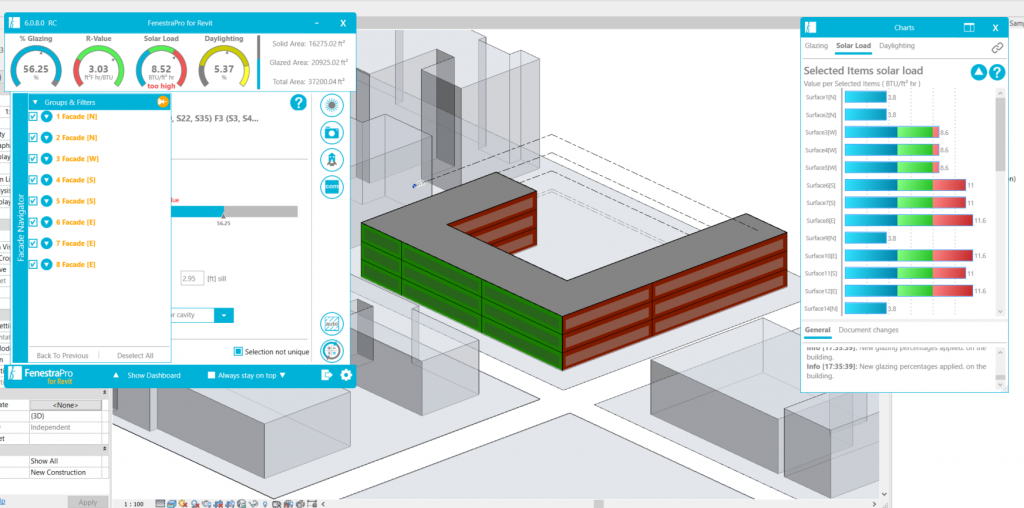Click the <None> button in Properties
This screenshot has height=508, width=1024.
click(x=65, y=405)
